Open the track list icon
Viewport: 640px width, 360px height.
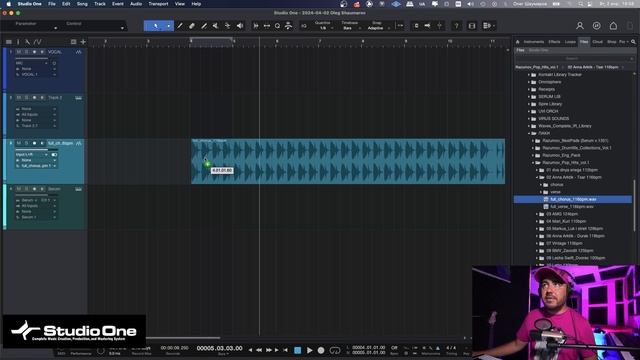point(9,42)
